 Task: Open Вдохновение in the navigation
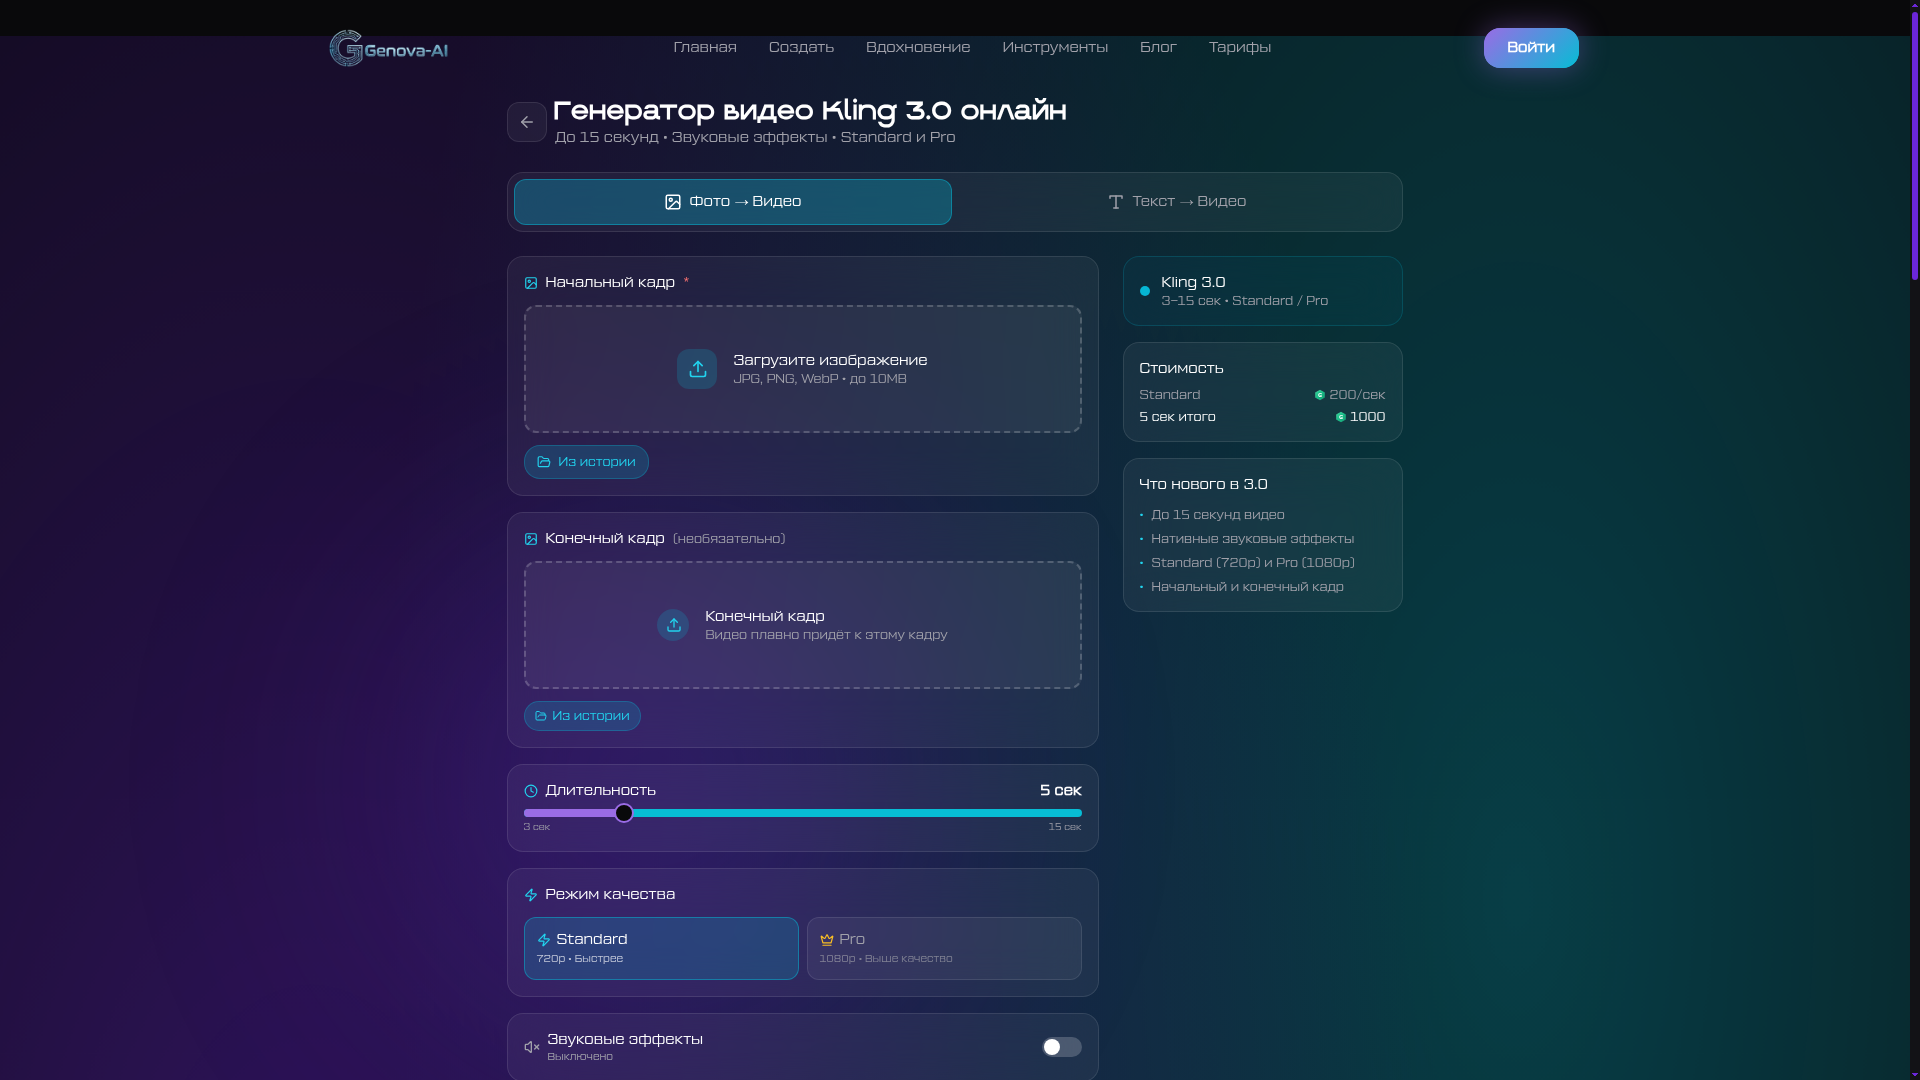(x=918, y=47)
